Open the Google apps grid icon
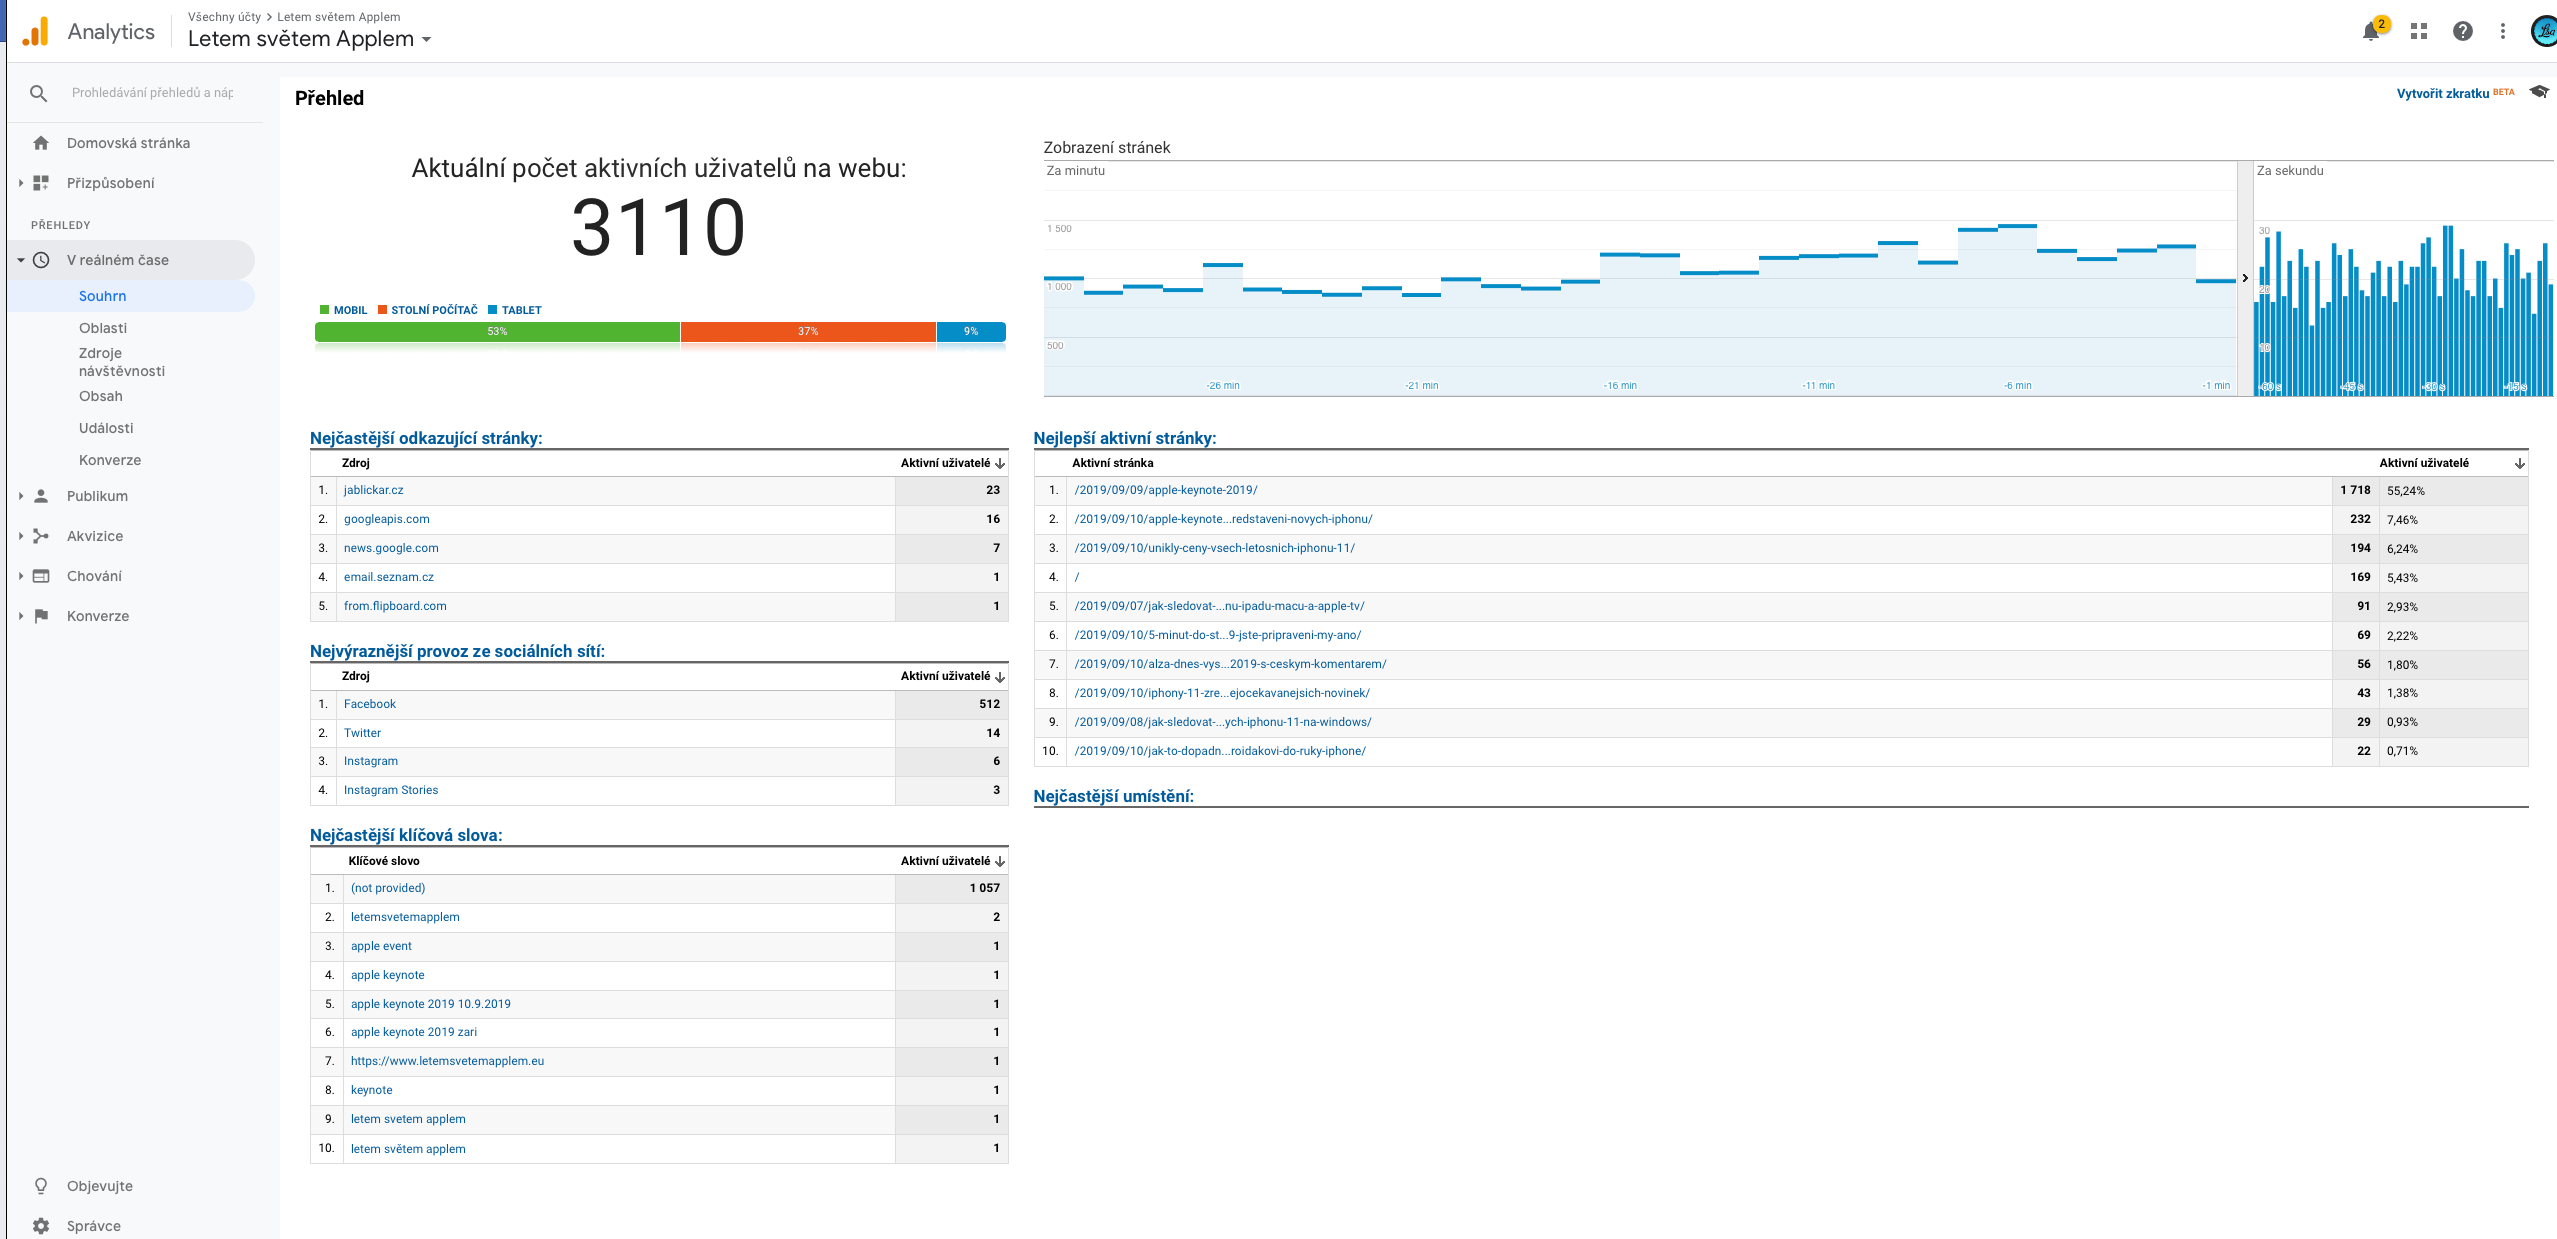The width and height of the screenshot is (2557, 1239). 2419,31
